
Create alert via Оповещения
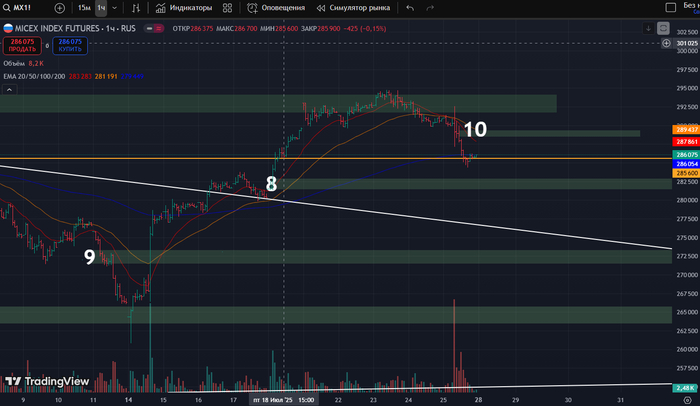277,8
